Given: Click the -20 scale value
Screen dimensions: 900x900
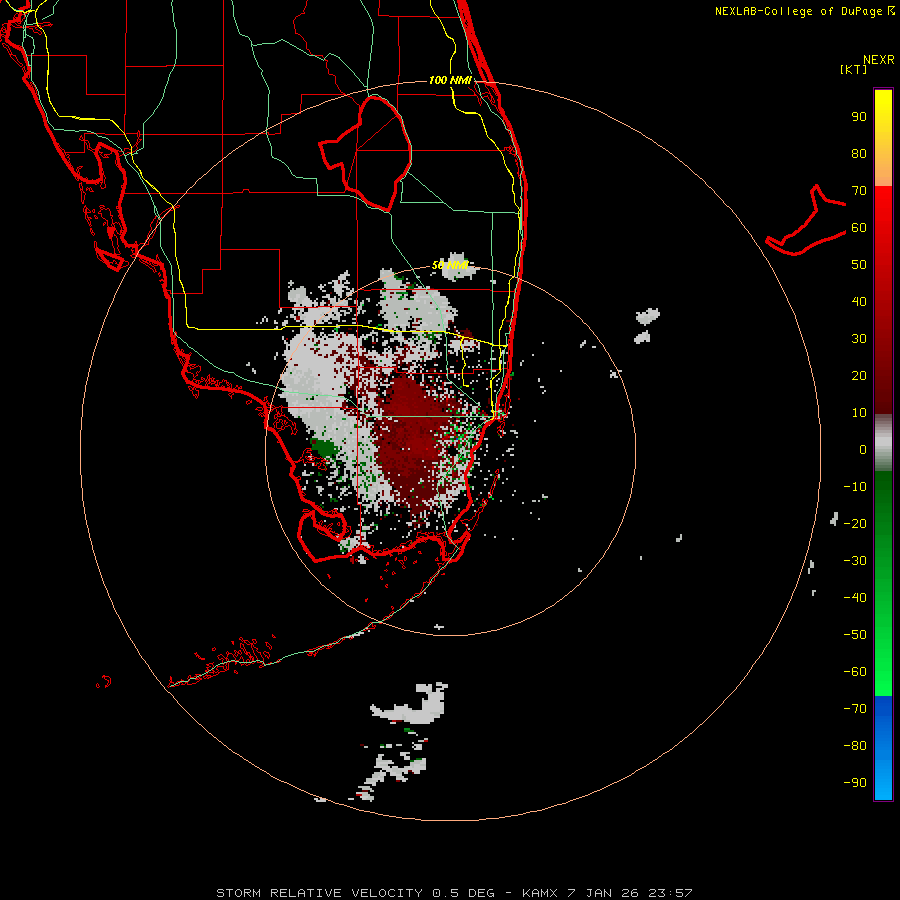Looking at the screenshot, I should pyautogui.click(x=855, y=523).
